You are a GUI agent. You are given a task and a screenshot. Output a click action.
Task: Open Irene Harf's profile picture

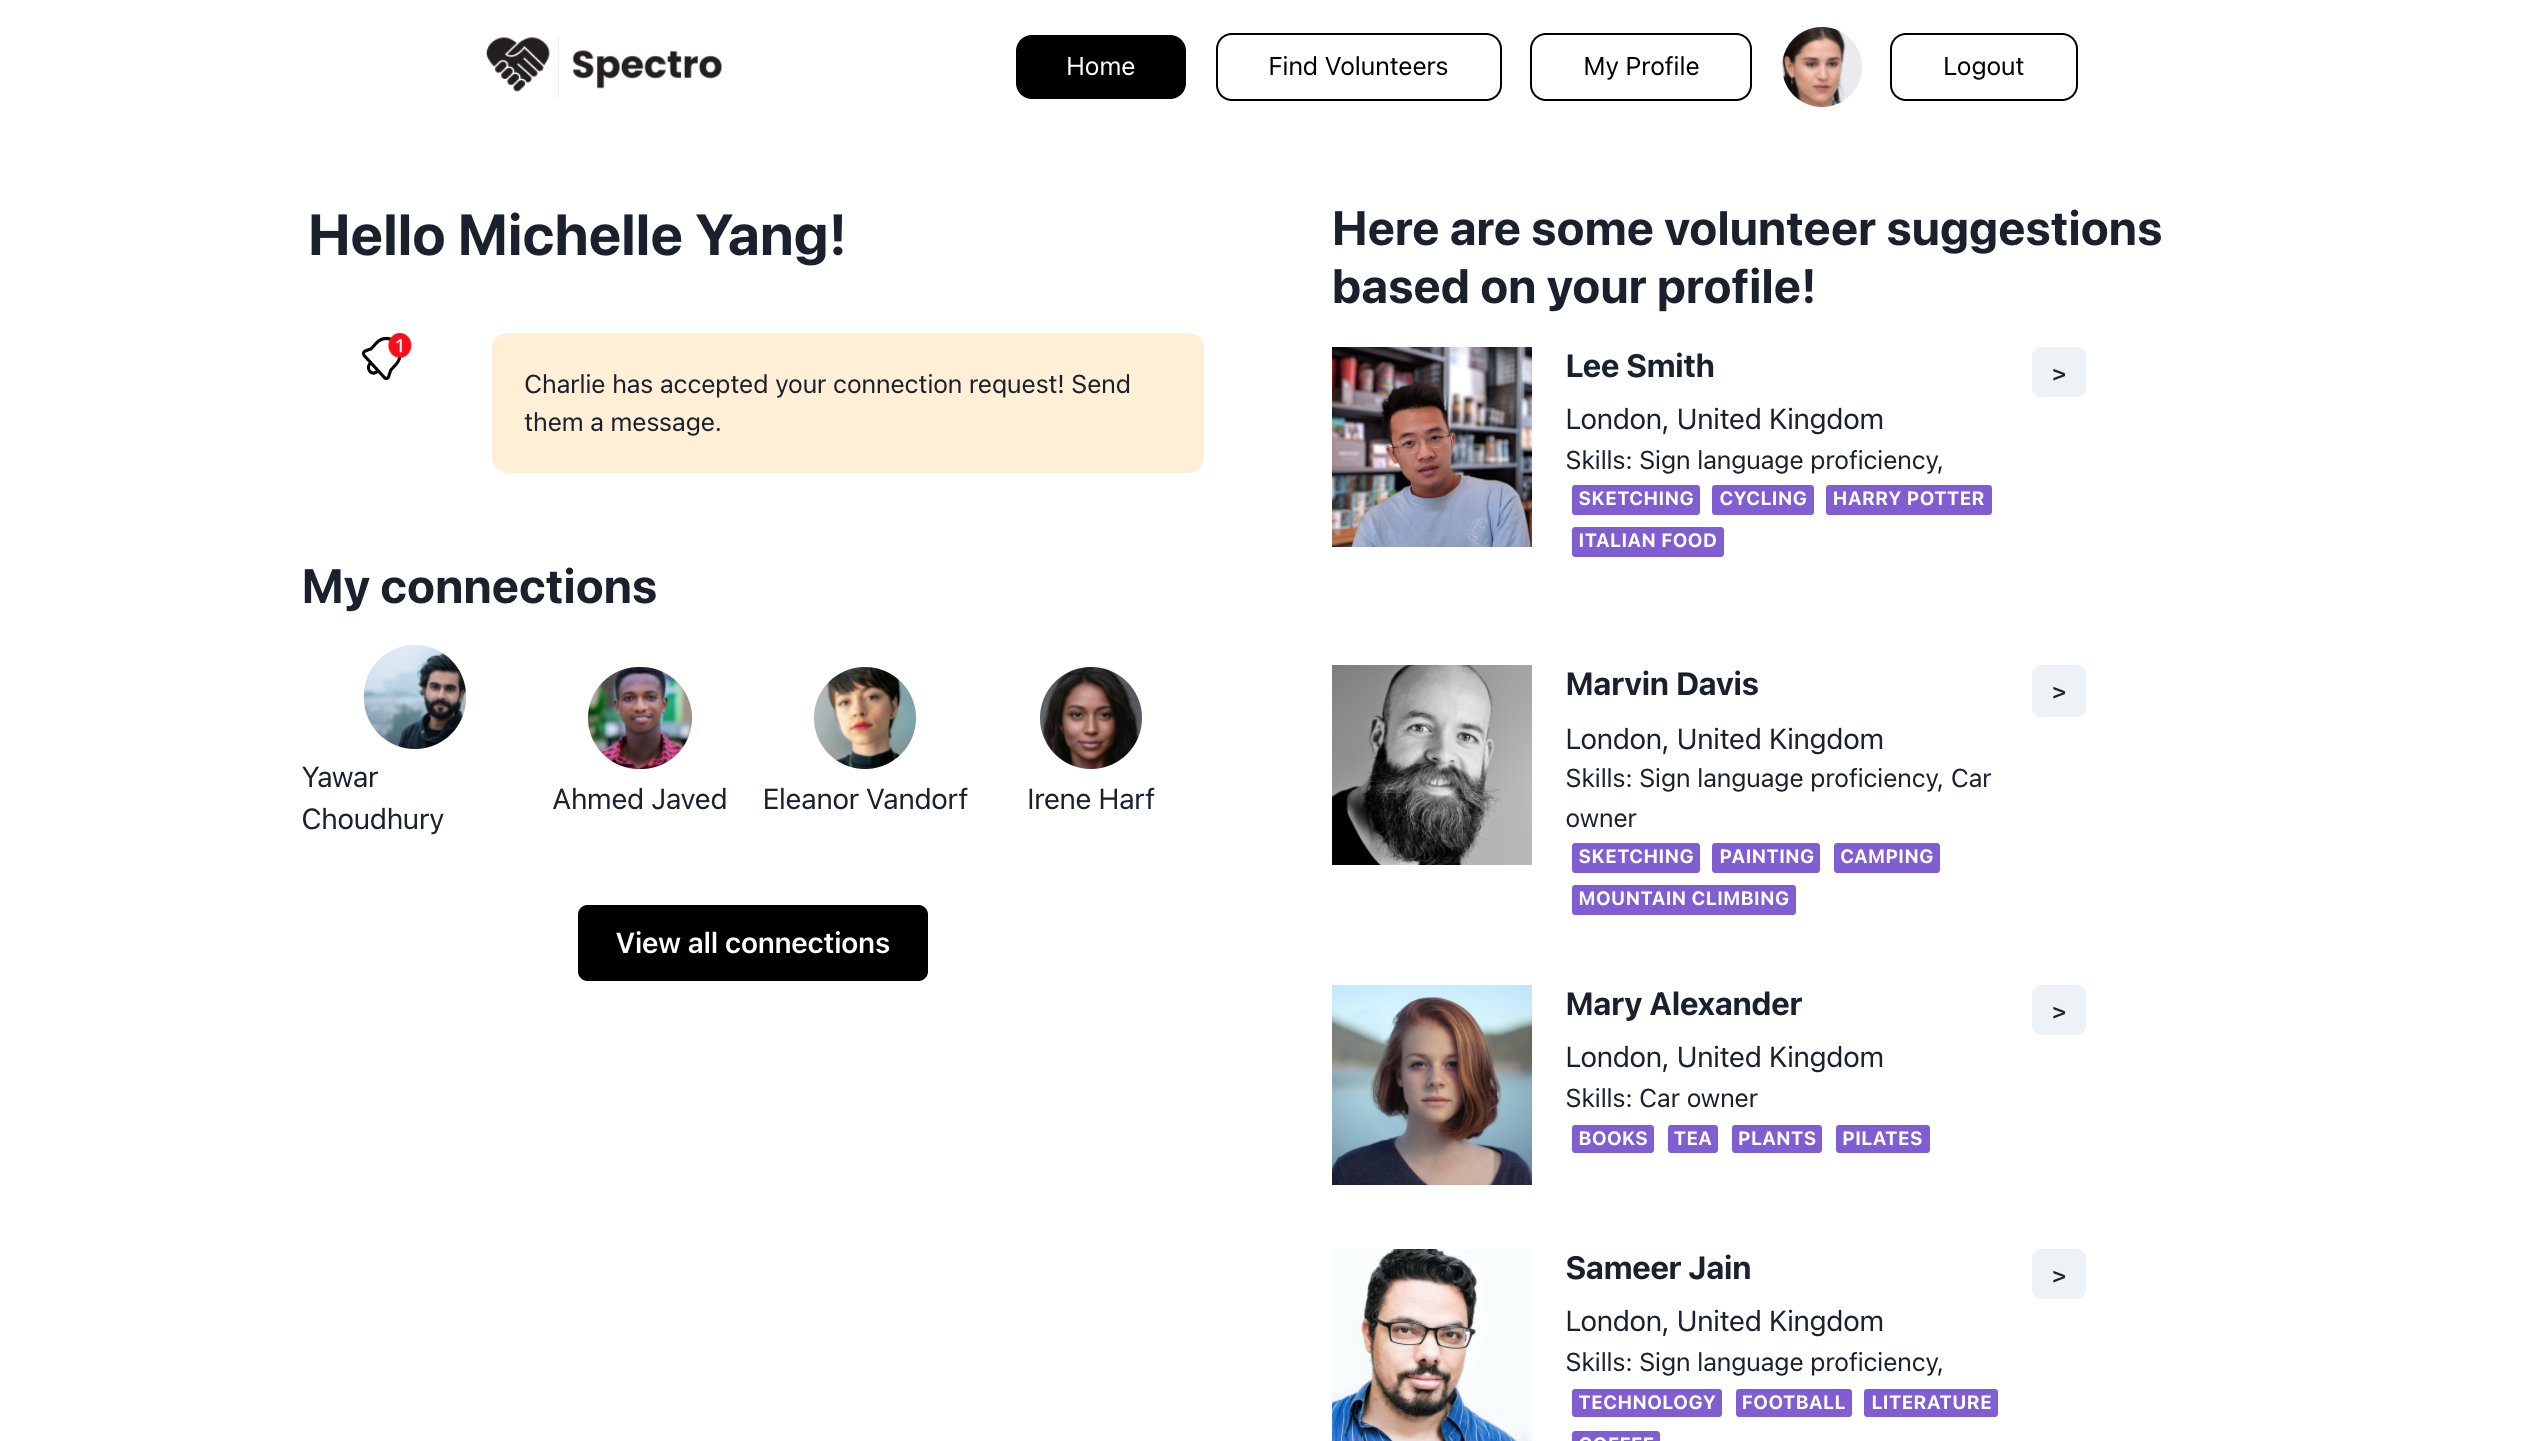(x=1090, y=718)
